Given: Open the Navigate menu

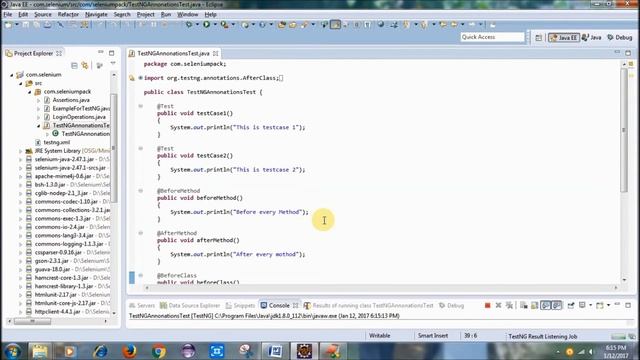Looking at the screenshot, I should pyautogui.click(x=96, y=14).
